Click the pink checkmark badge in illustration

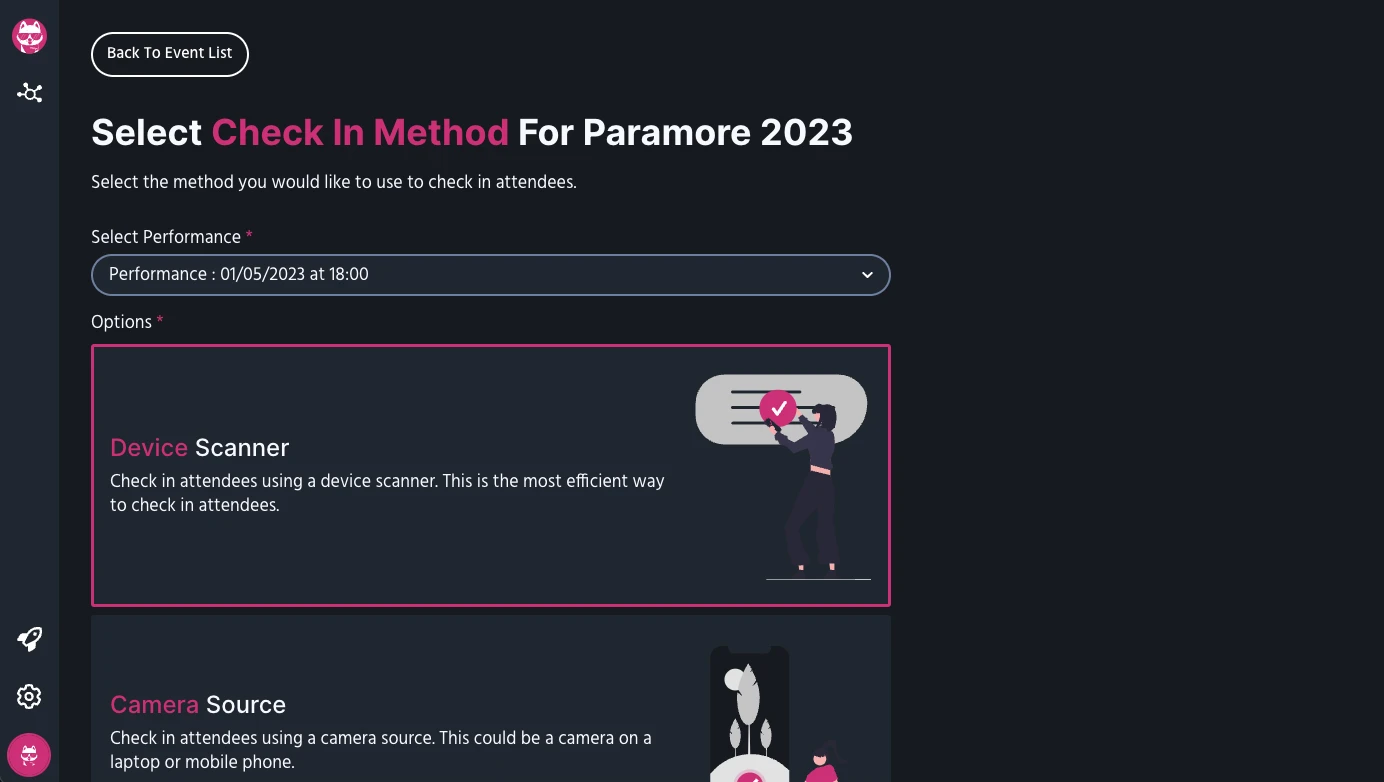pos(778,408)
